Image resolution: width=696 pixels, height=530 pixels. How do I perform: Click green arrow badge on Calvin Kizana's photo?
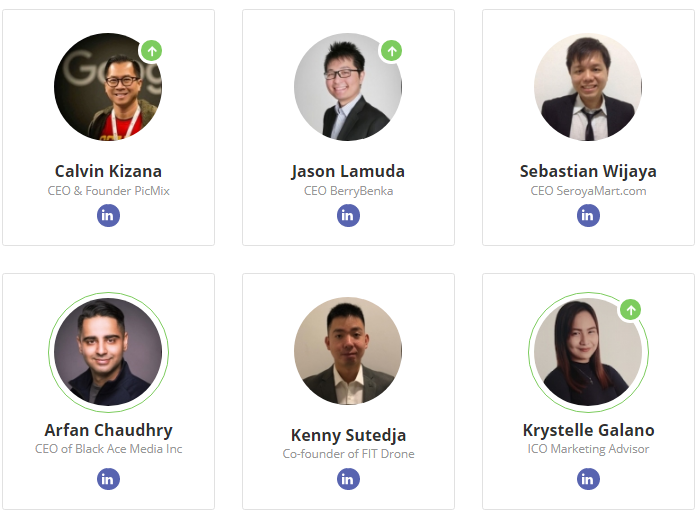(x=152, y=51)
